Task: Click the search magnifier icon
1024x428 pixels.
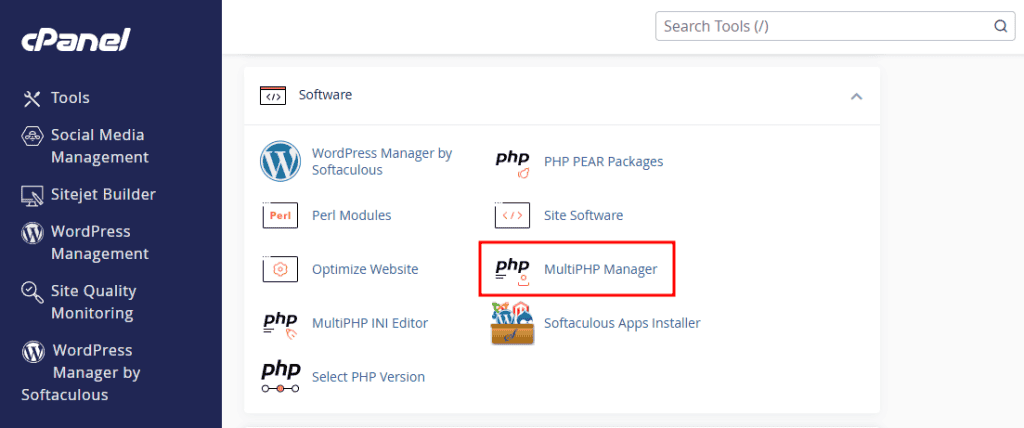Action: click(x=1000, y=26)
